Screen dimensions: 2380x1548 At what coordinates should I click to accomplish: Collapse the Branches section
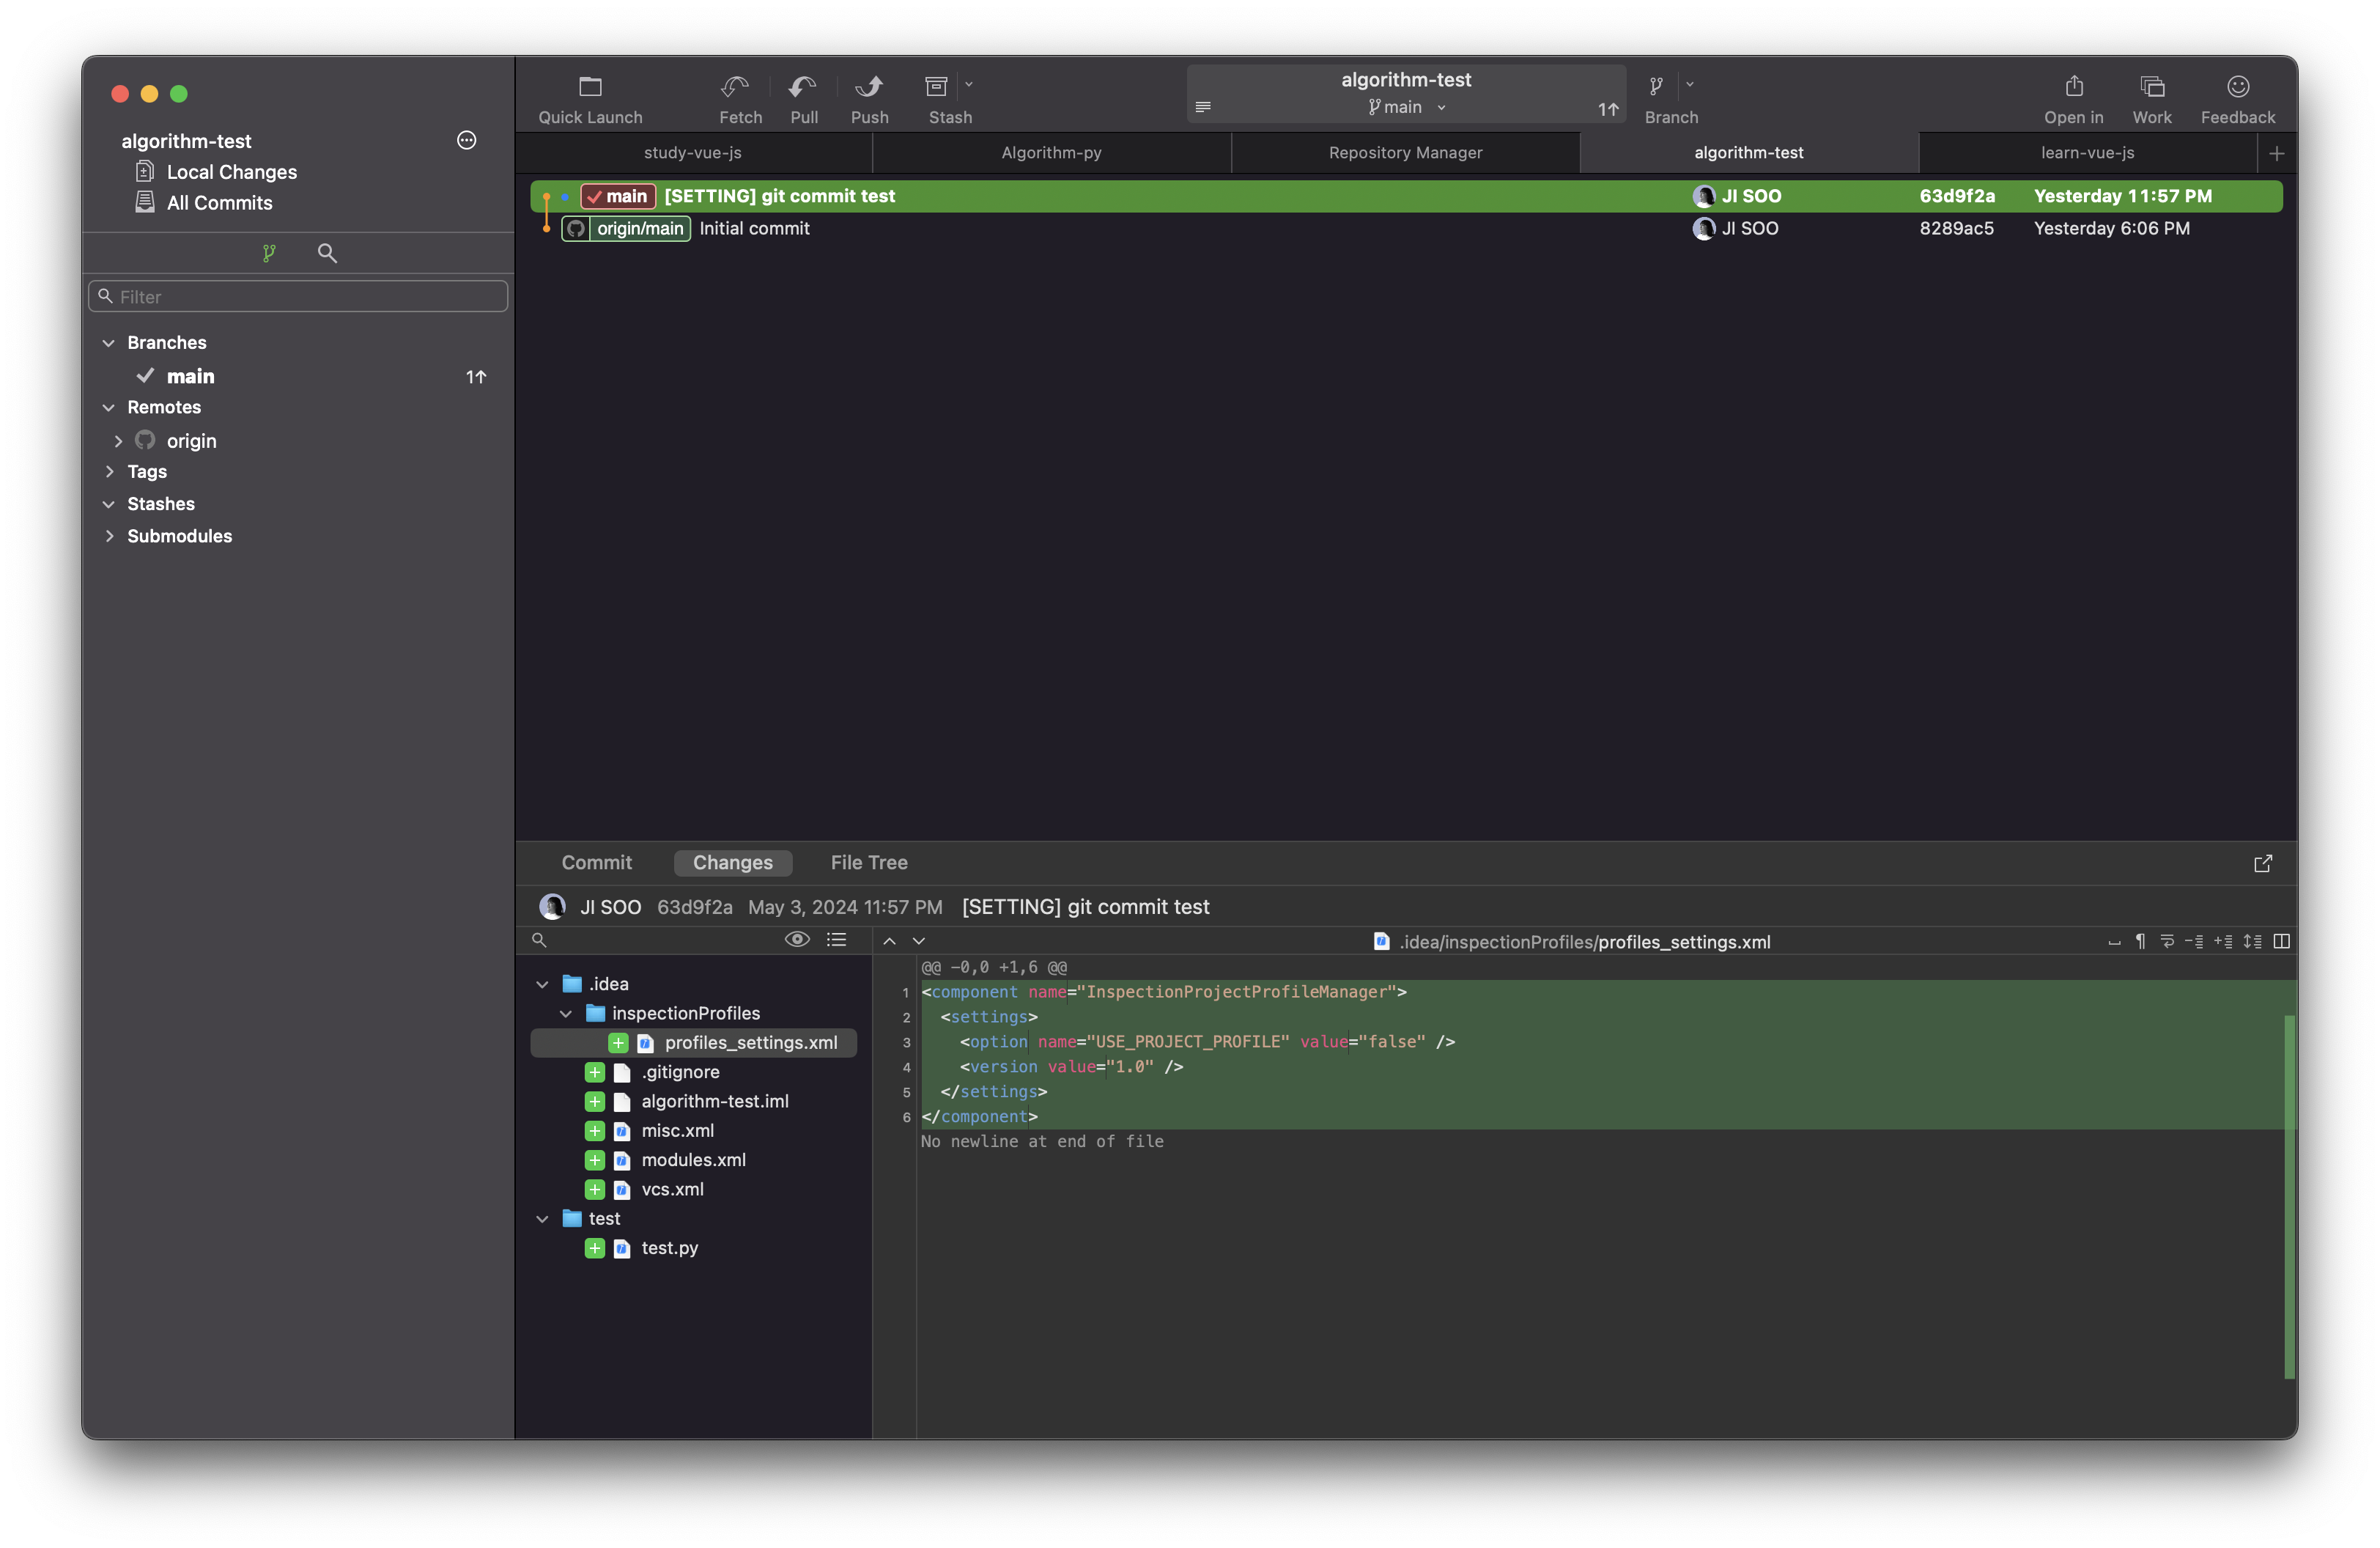pos(109,343)
